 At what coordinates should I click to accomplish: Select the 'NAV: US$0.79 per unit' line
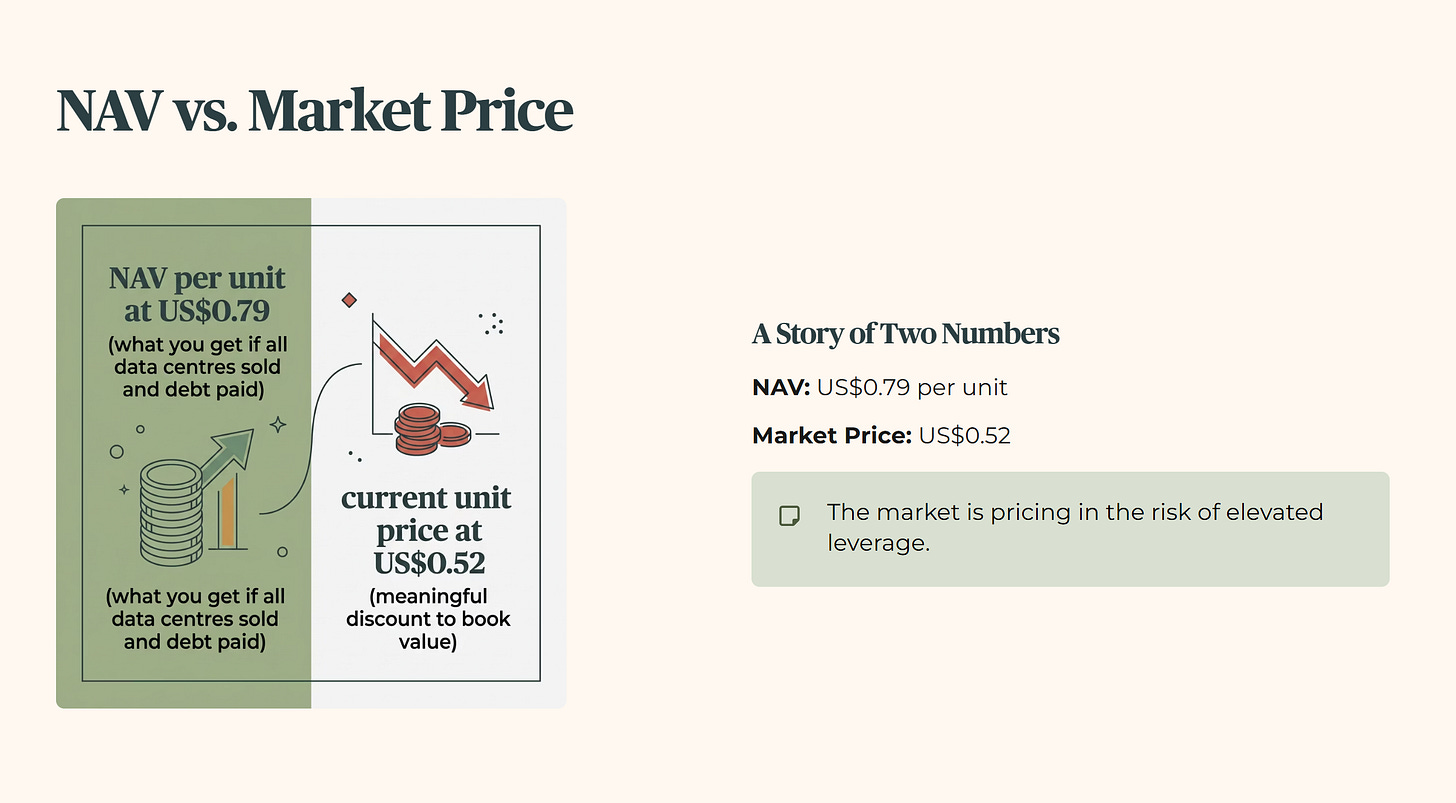[880, 387]
